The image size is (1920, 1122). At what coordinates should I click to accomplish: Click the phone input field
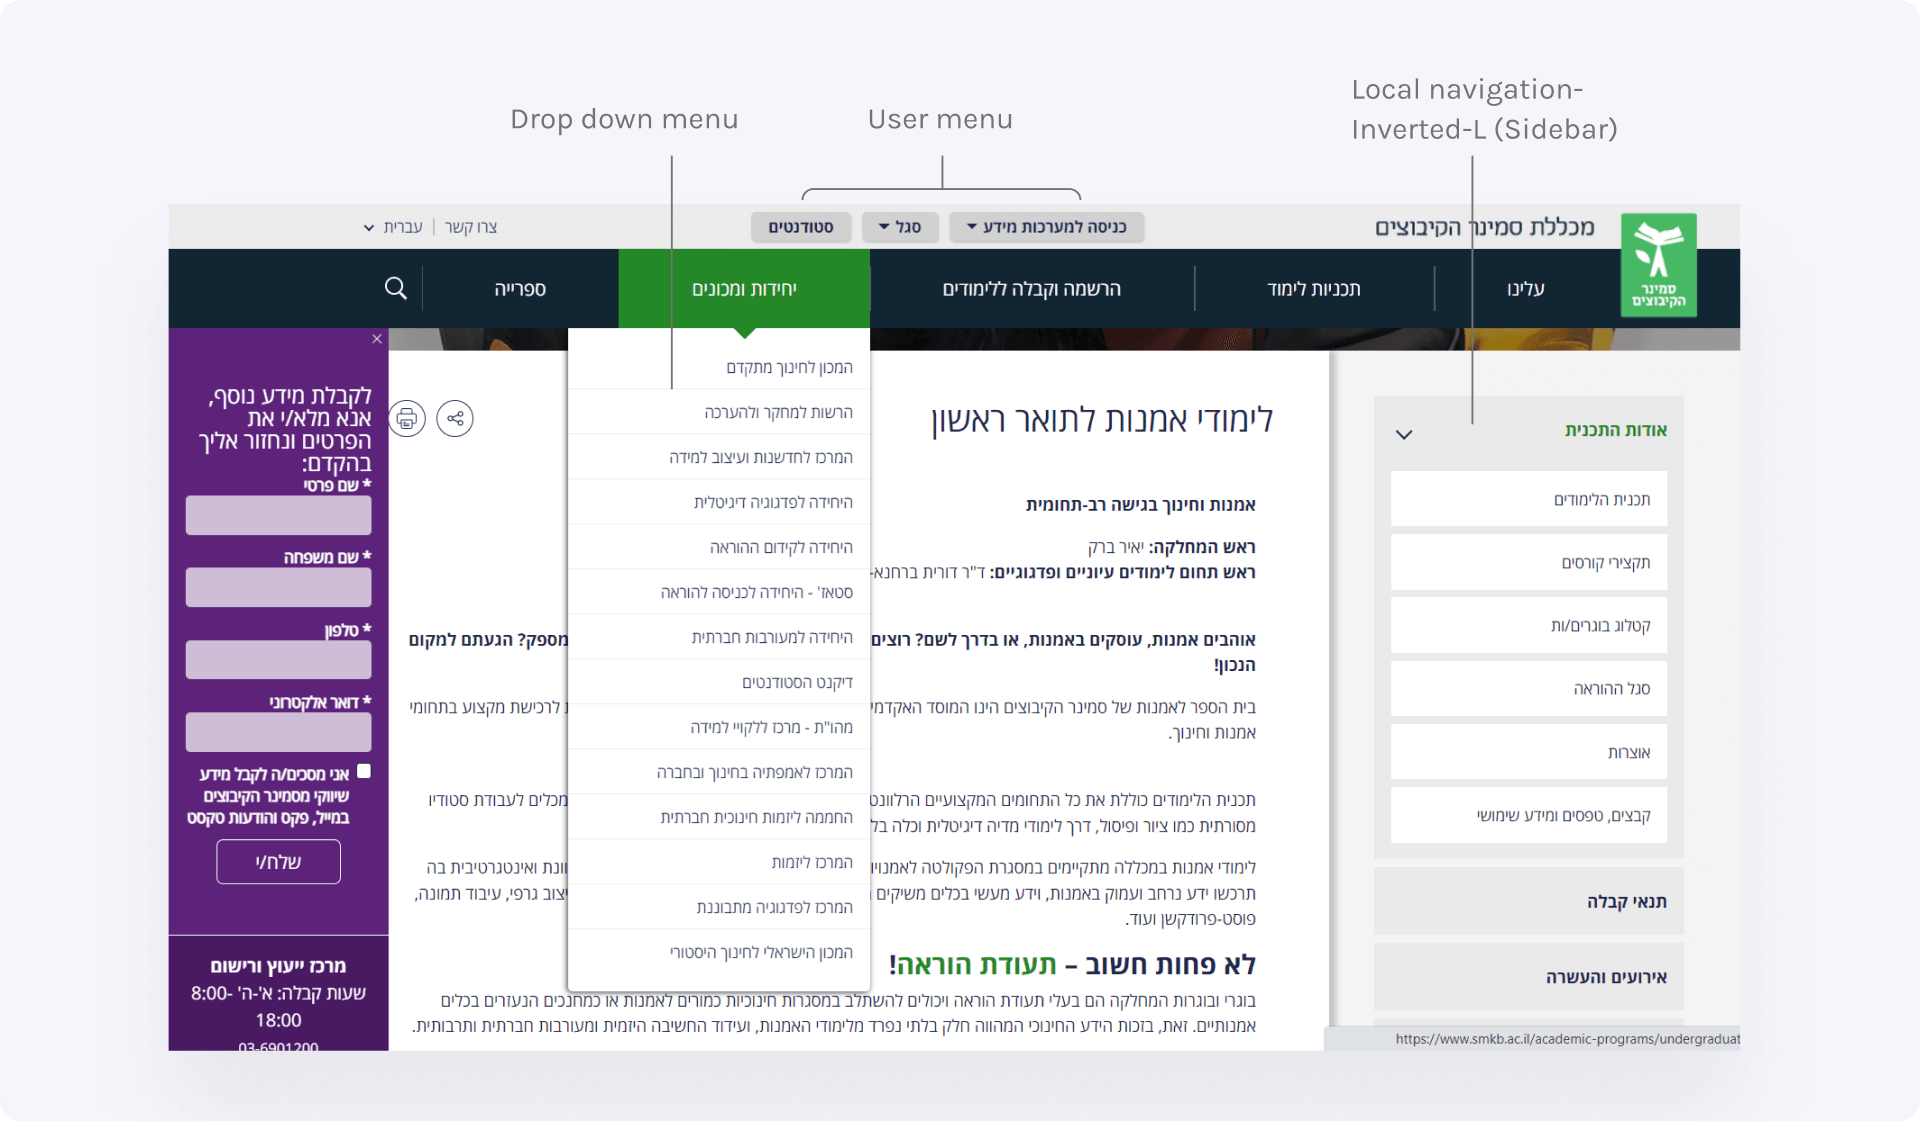tap(278, 659)
